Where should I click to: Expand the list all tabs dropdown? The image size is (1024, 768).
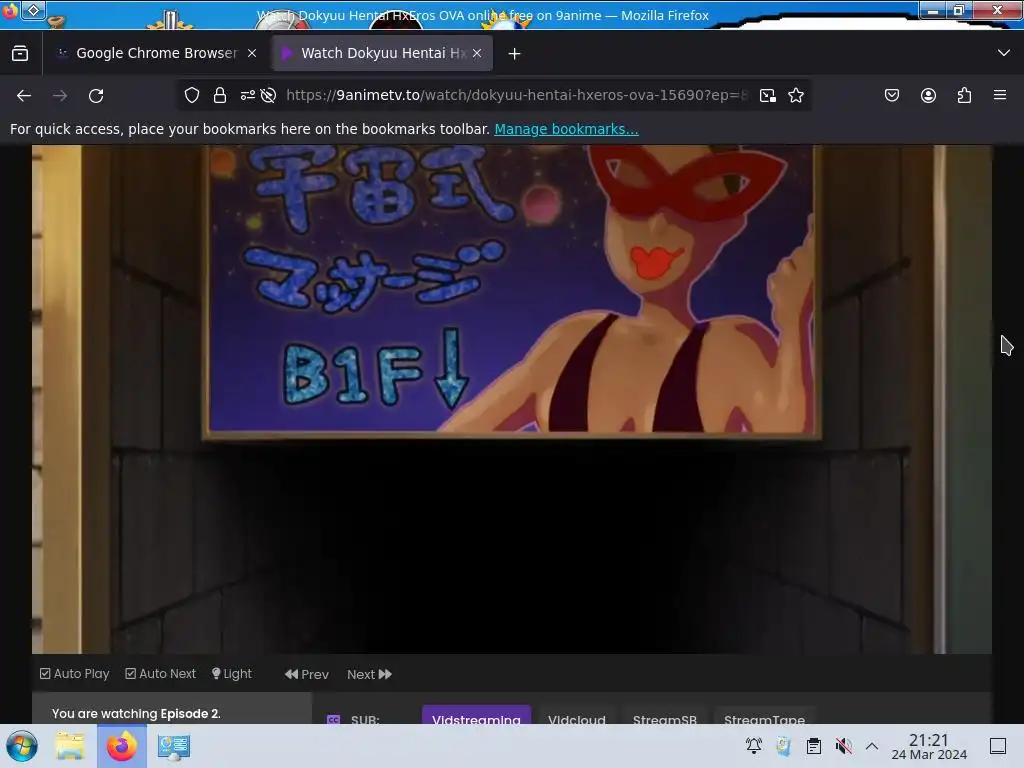(1004, 53)
